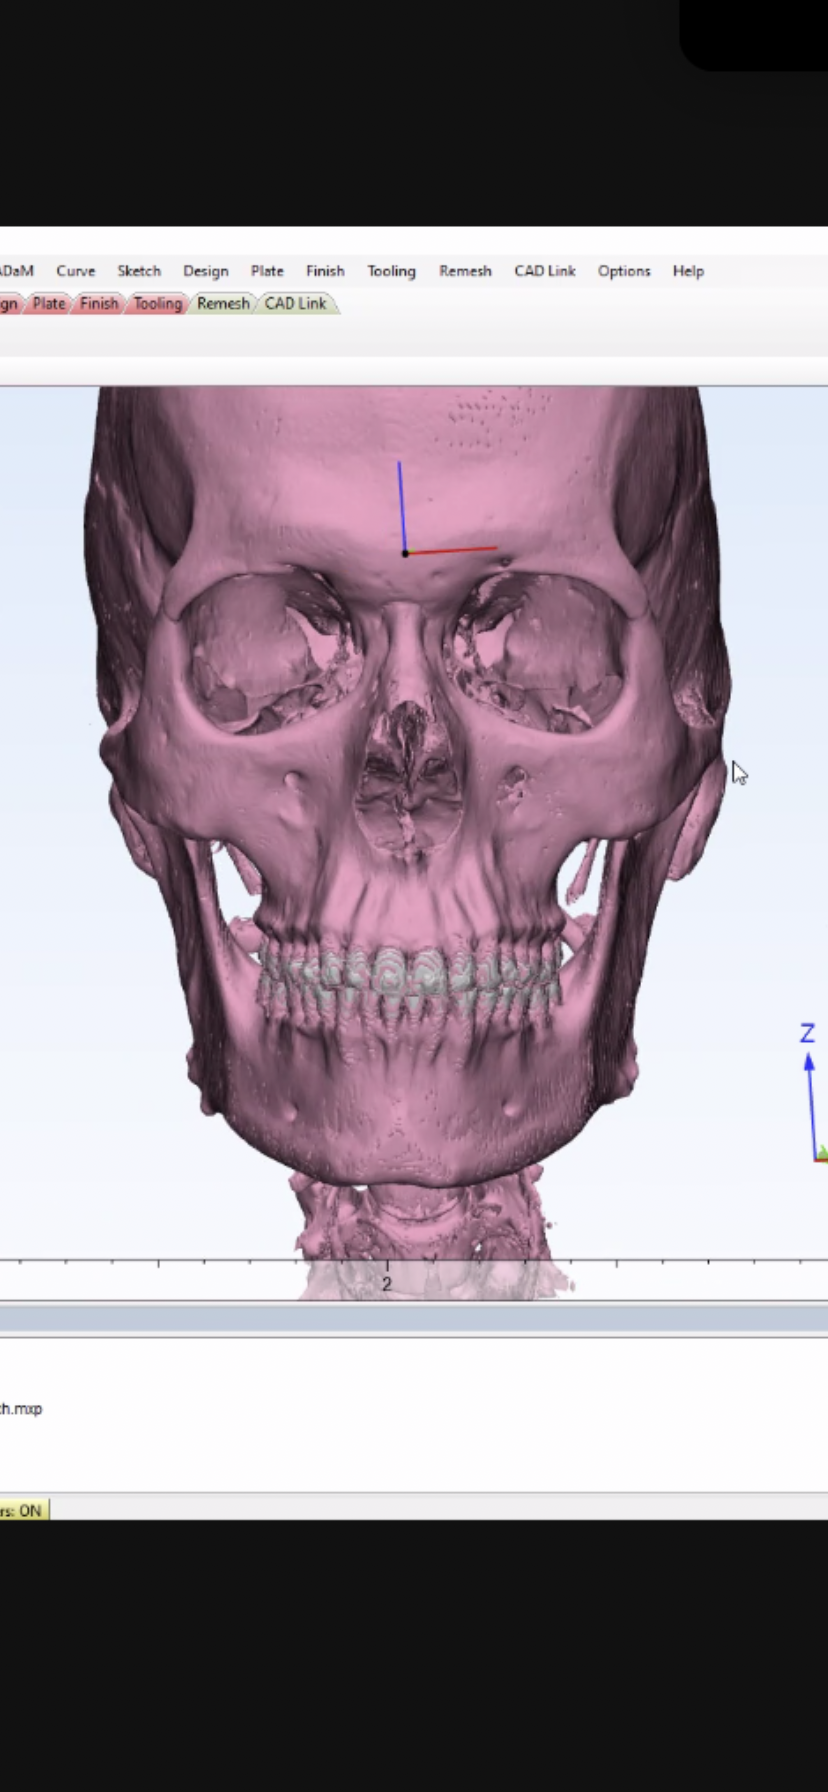Open the Curve menu
This screenshot has height=1792, width=828.
click(x=75, y=271)
